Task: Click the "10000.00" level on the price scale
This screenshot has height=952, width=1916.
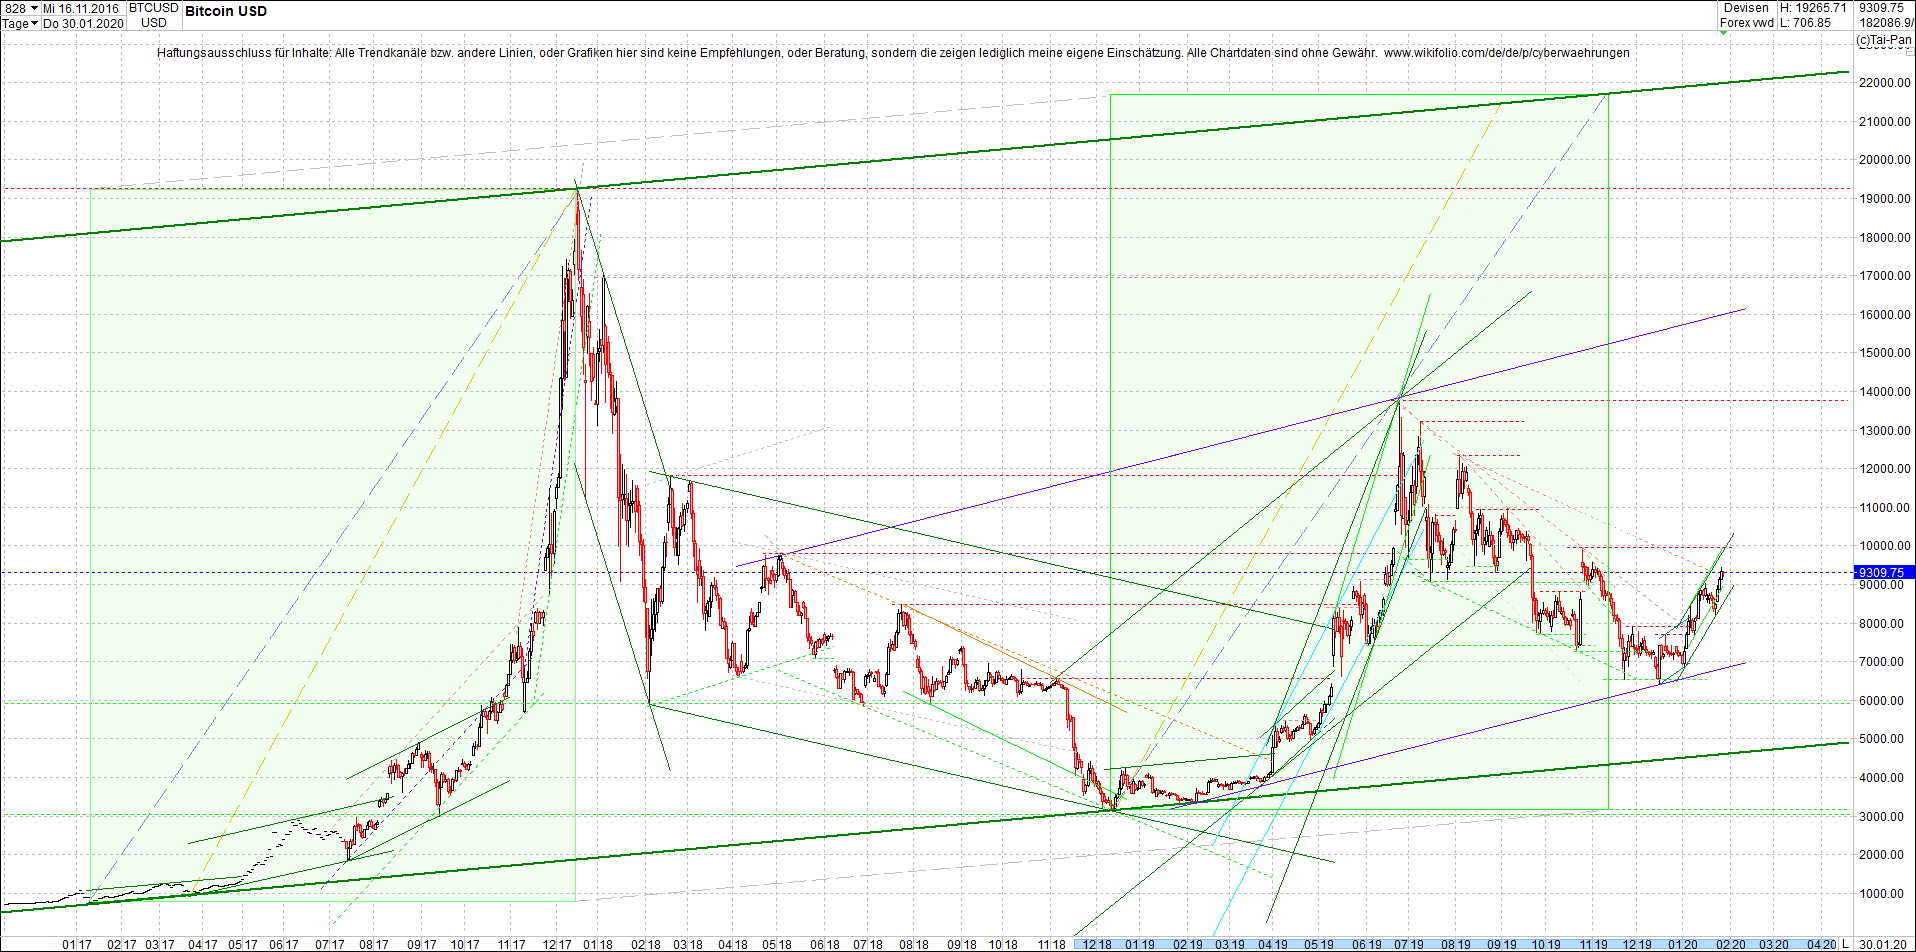Action: pyautogui.click(x=1886, y=545)
